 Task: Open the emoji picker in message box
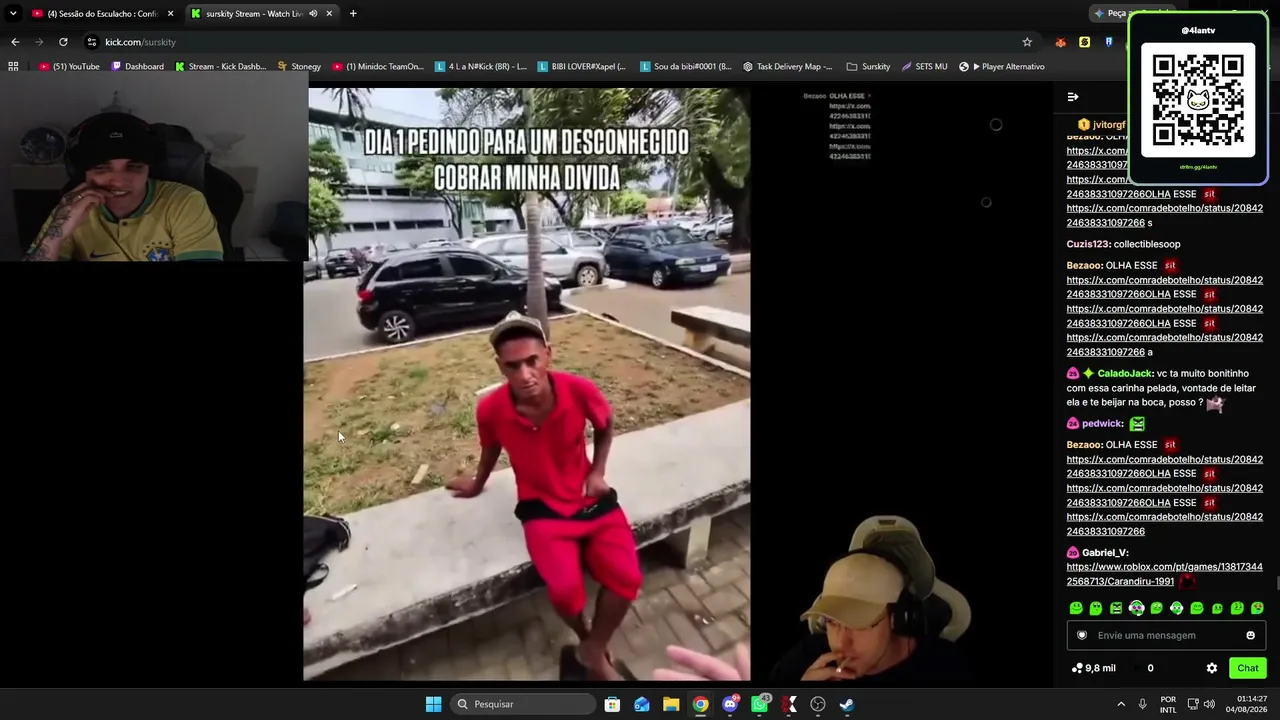point(1250,635)
